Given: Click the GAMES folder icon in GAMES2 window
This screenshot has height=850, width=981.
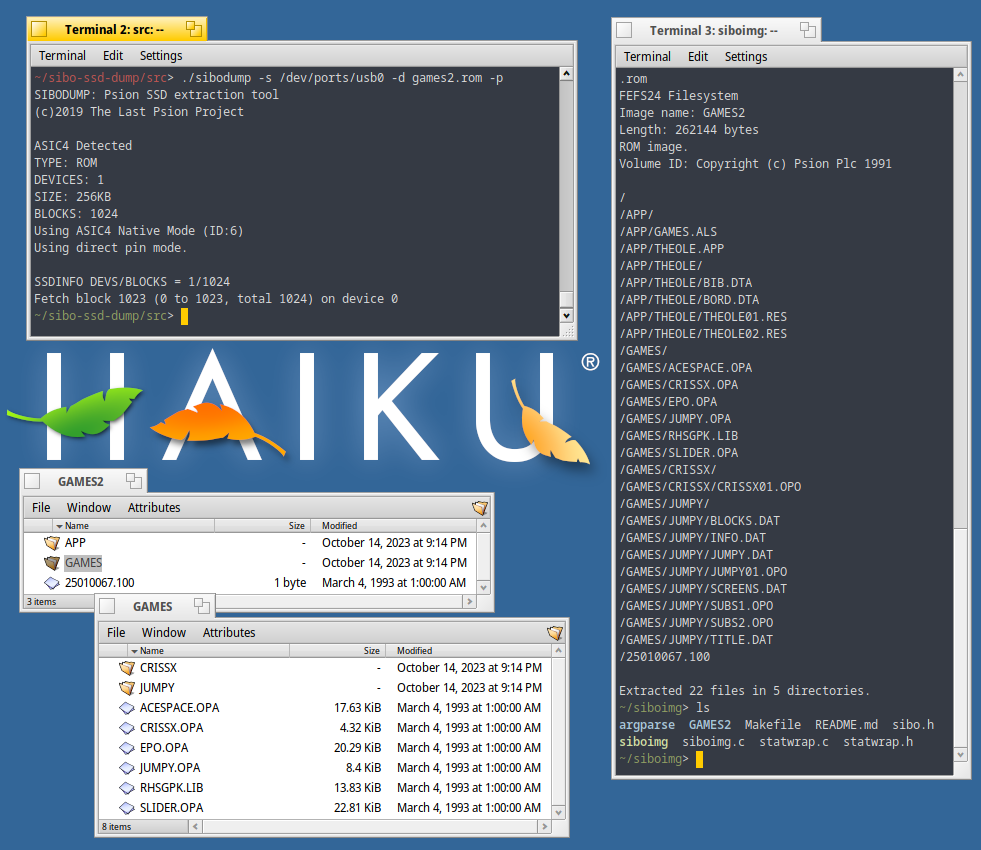Looking at the screenshot, I should (52, 563).
